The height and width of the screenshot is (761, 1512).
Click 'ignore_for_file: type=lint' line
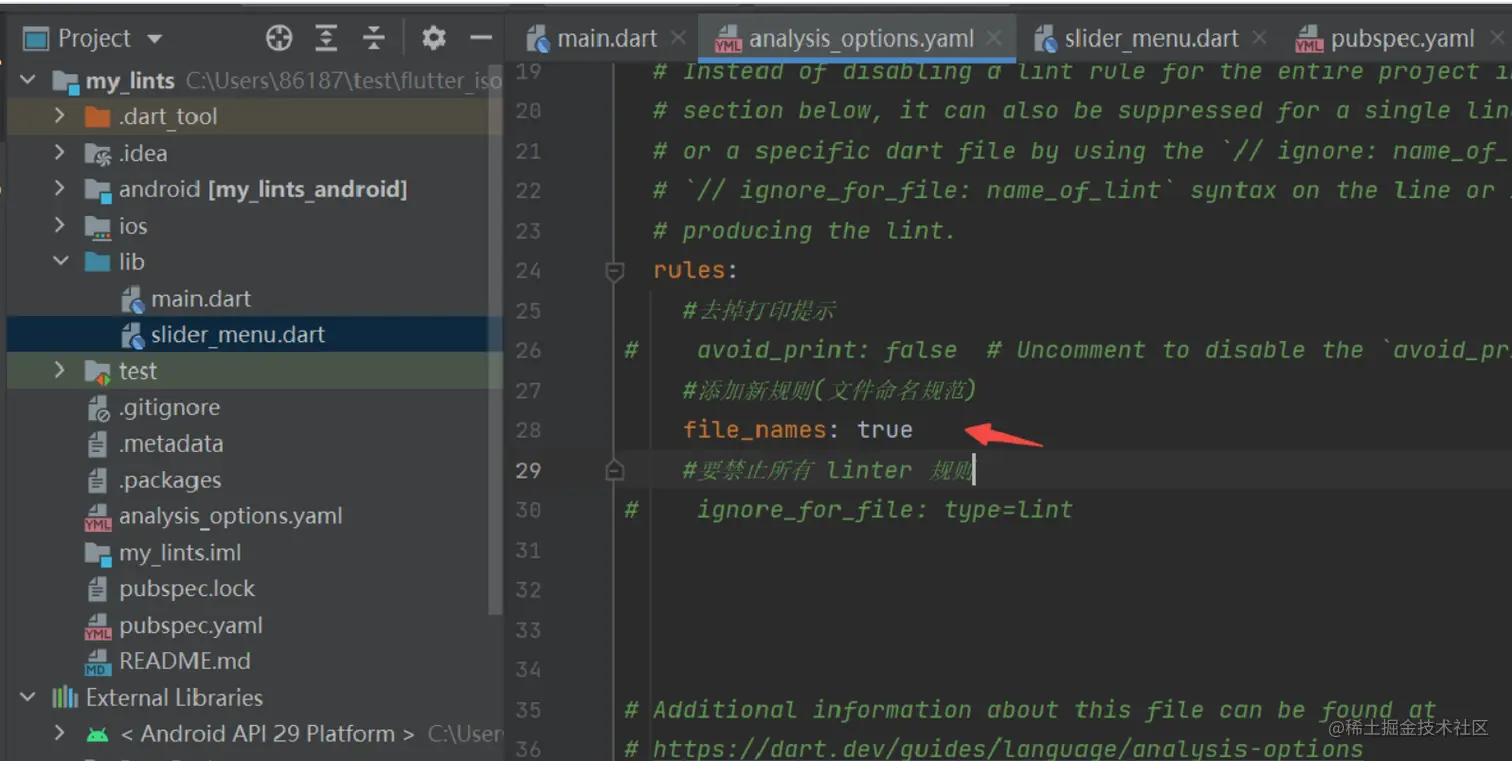885,510
